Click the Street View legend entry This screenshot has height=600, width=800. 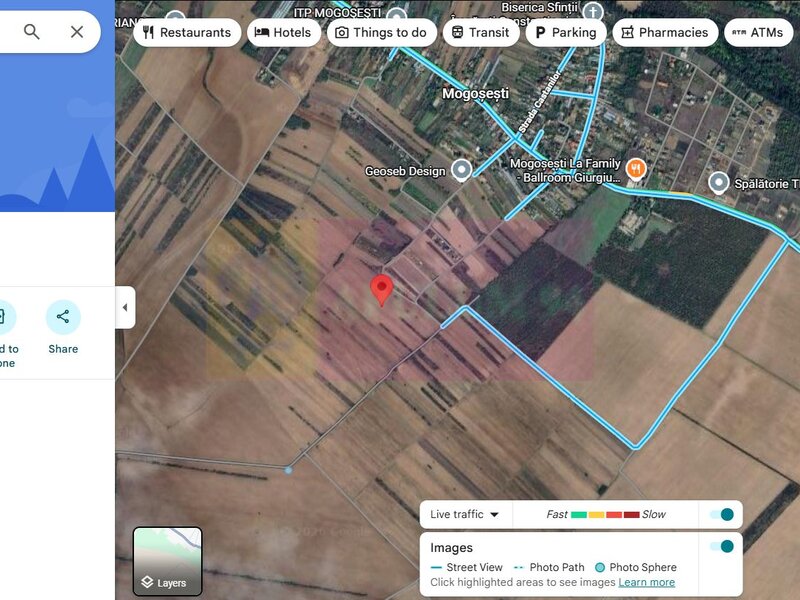(466, 567)
